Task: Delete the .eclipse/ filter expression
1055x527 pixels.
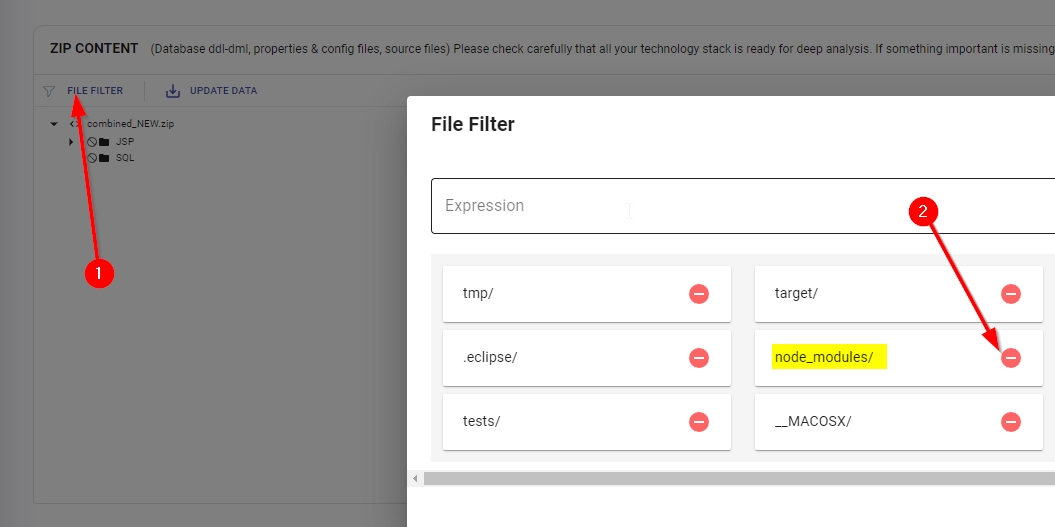Action: (699, 358)
